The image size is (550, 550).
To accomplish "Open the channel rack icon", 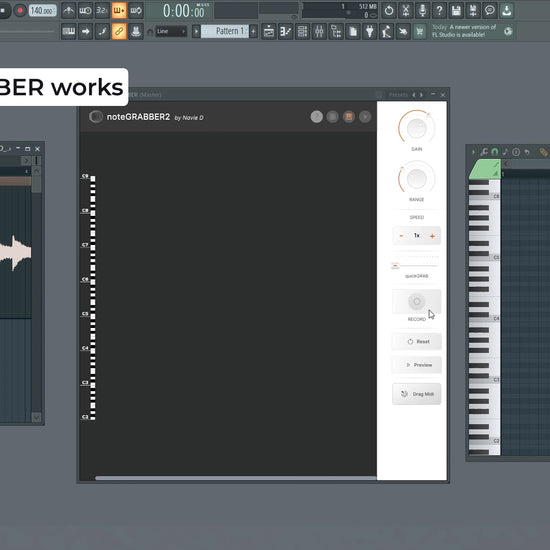I will 302,32.
